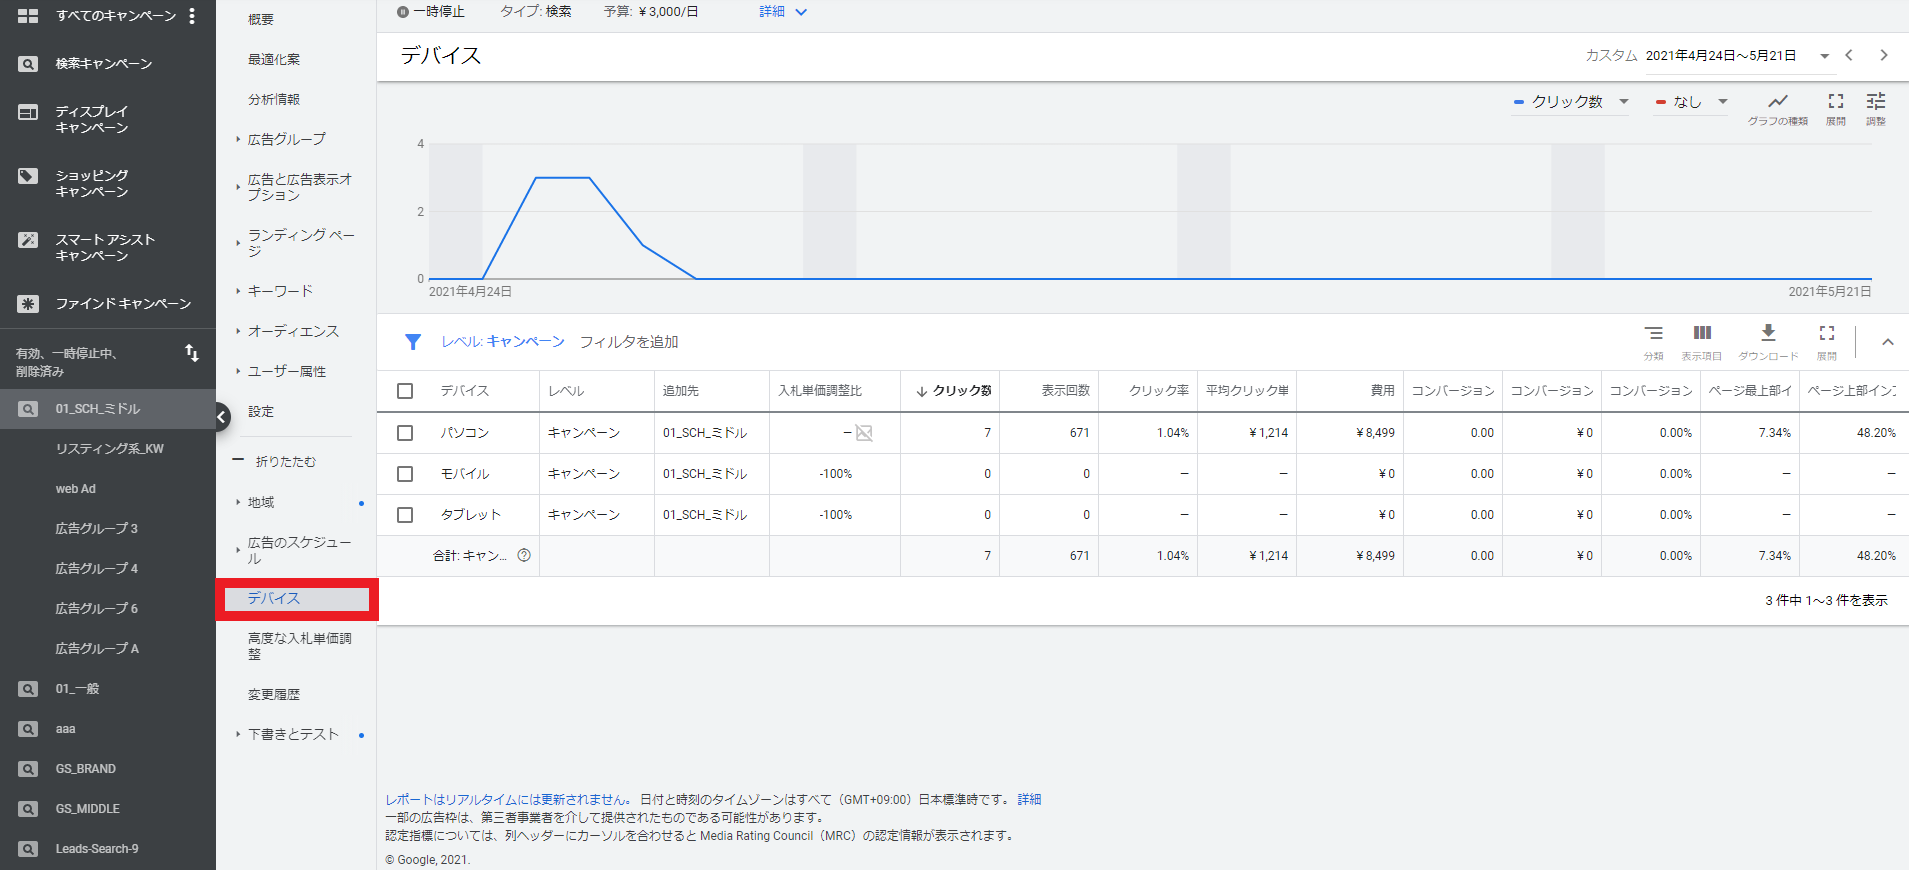
Task: Sort by the クリック数 column header
Action: [x=954, y=391]
